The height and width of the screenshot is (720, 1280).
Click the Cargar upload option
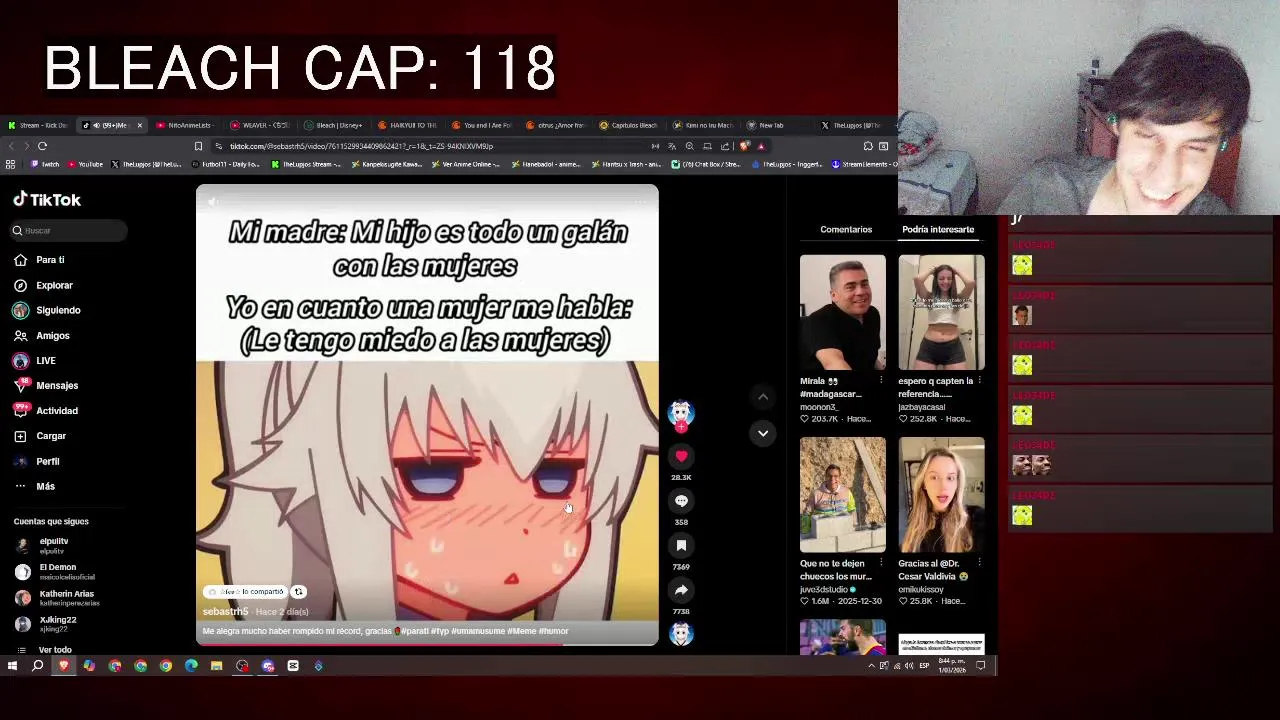point(40,436)
